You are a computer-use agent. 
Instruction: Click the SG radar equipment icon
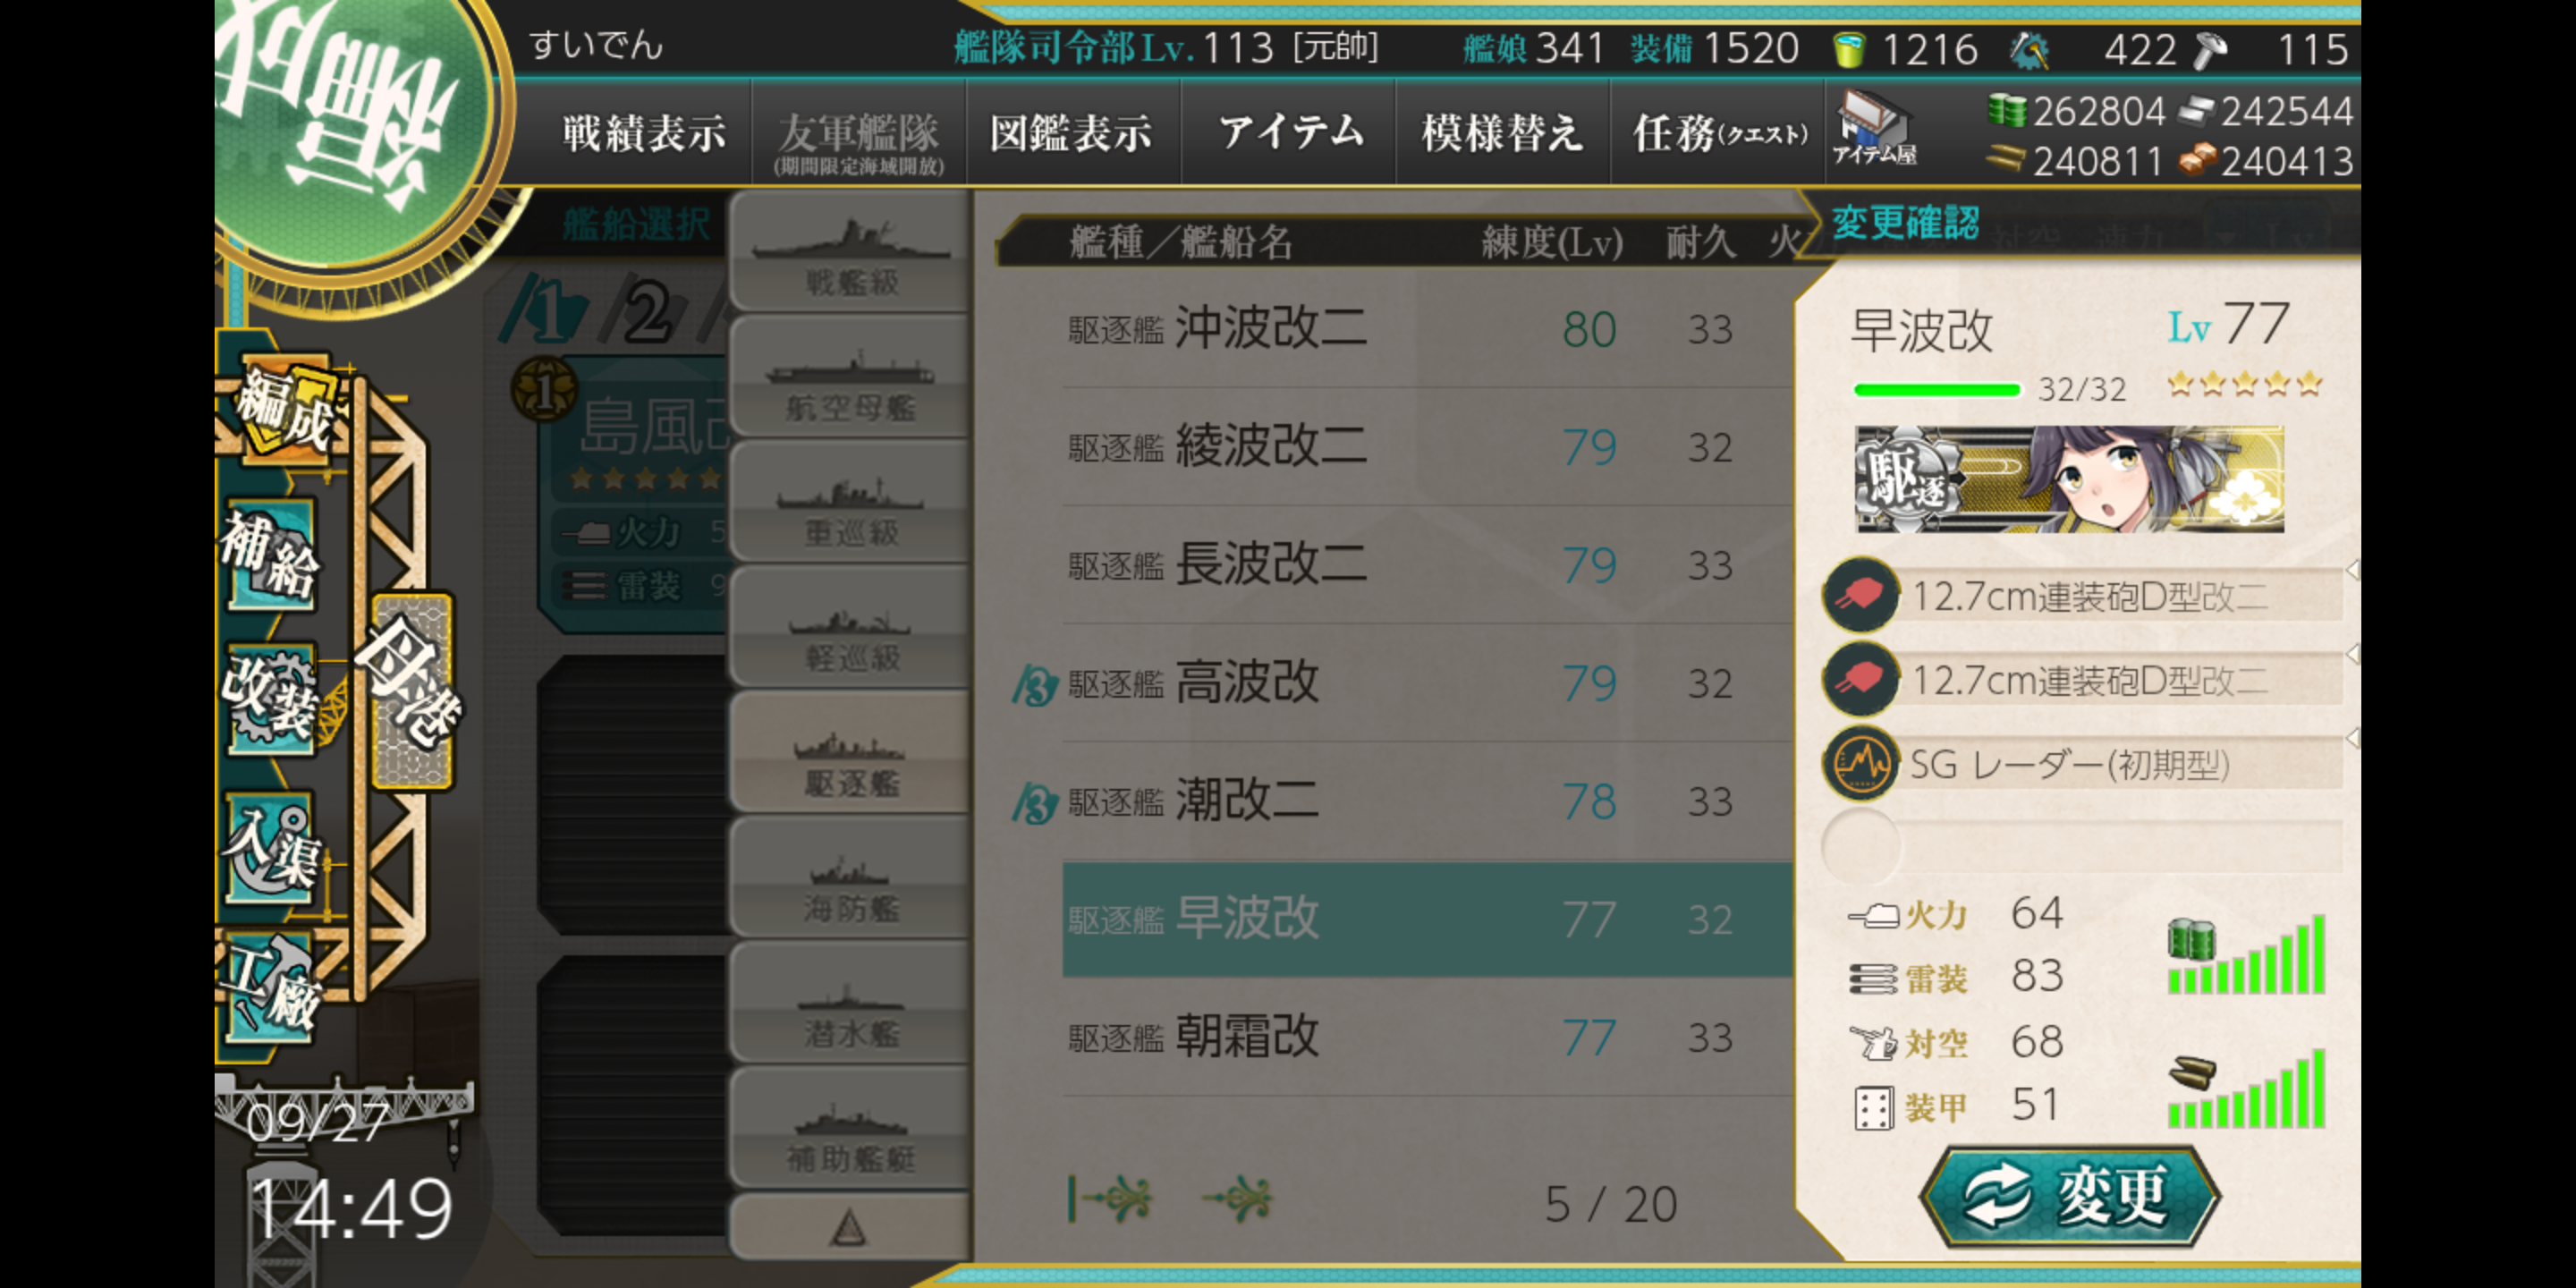pyautogui.click(x=1860, y=764)
